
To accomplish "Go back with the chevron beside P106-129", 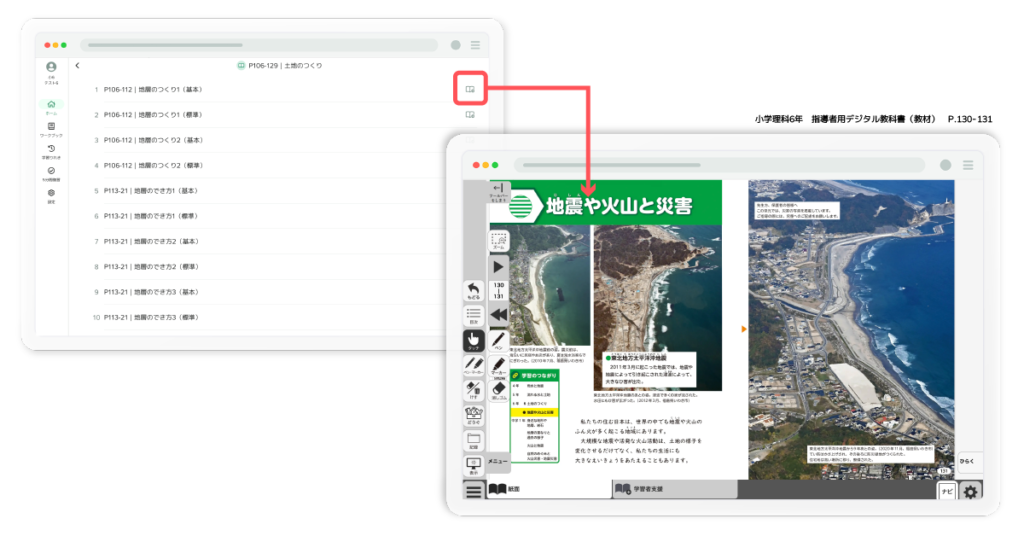I will coord(77,65).
